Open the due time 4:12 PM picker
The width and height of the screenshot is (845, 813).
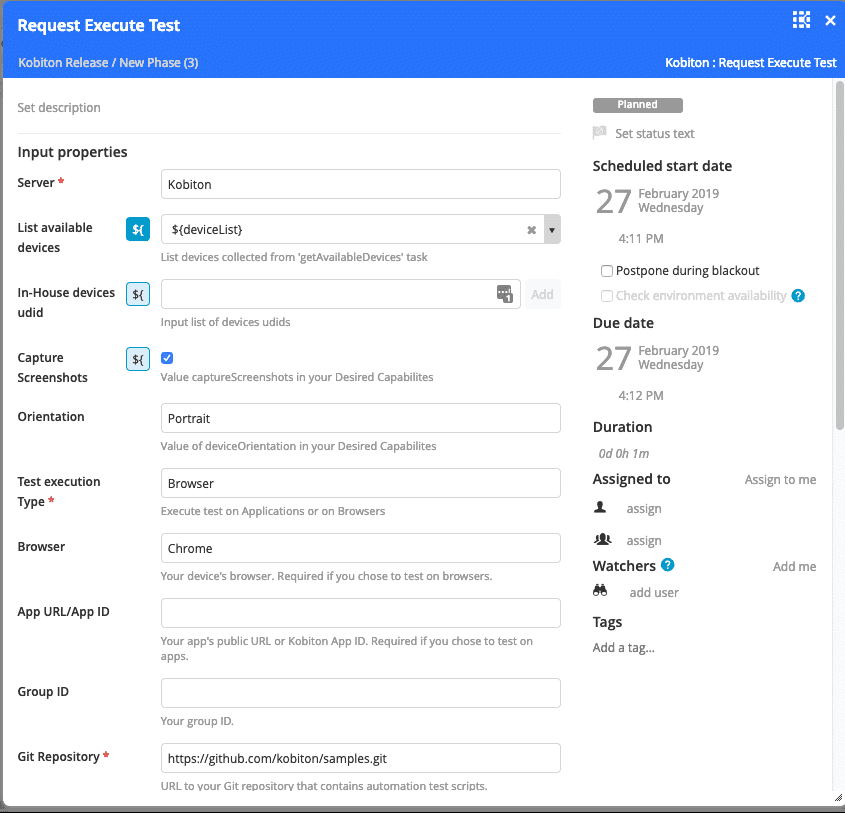click(x=642, y=396)
